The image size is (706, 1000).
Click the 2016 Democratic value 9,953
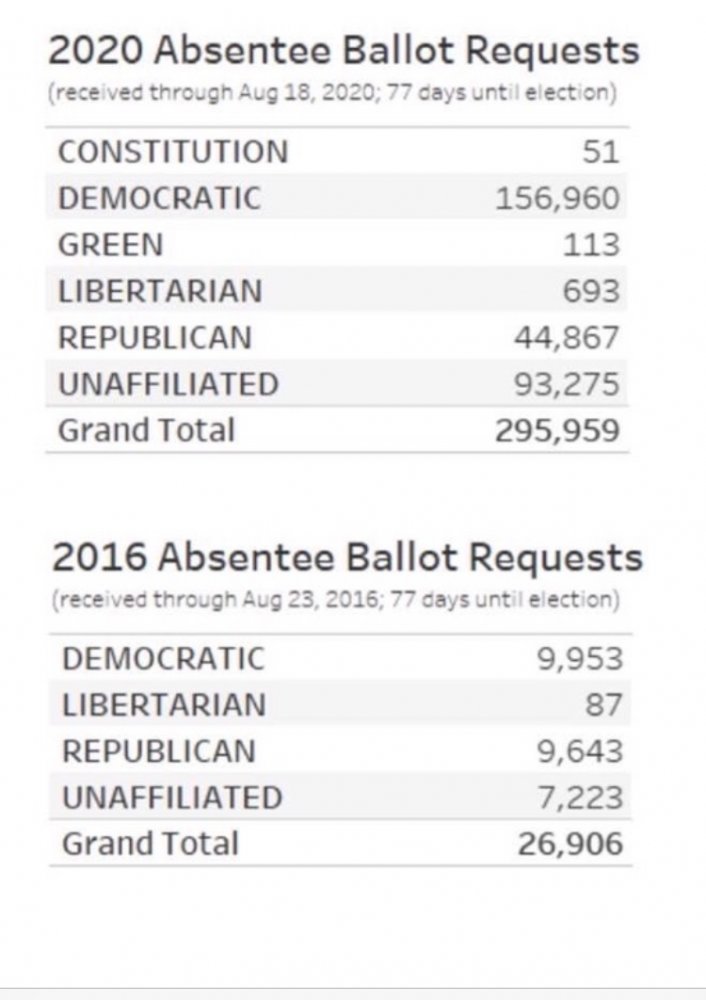[x=580, y=659]
